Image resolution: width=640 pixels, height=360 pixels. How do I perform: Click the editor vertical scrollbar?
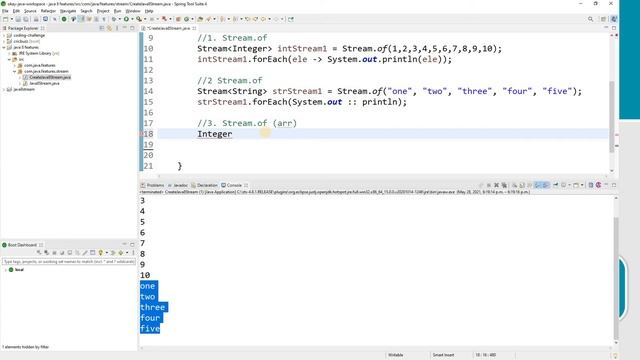coord(611,117)
